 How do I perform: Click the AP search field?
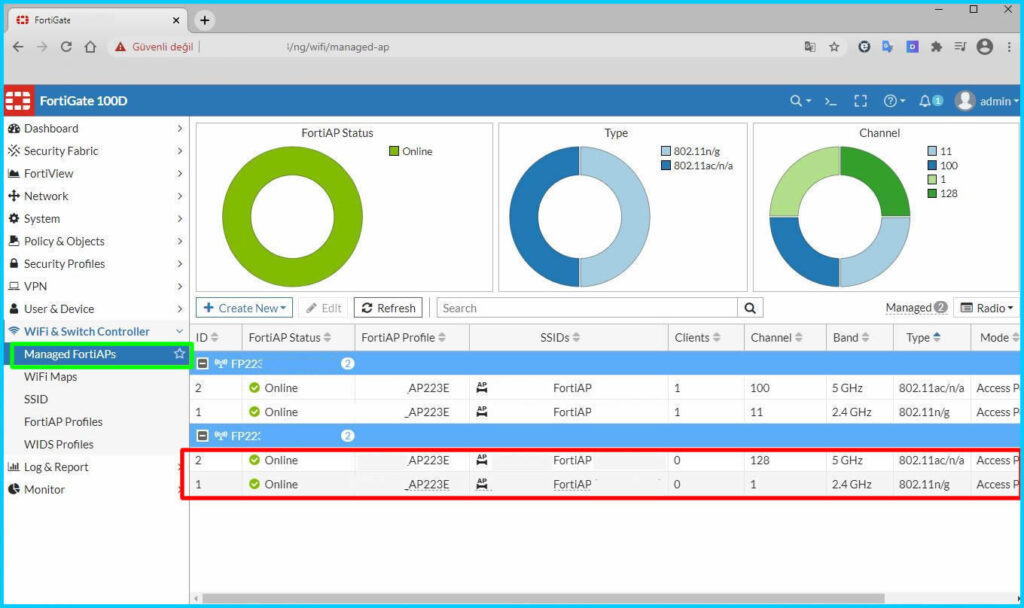tap(586, 308)
